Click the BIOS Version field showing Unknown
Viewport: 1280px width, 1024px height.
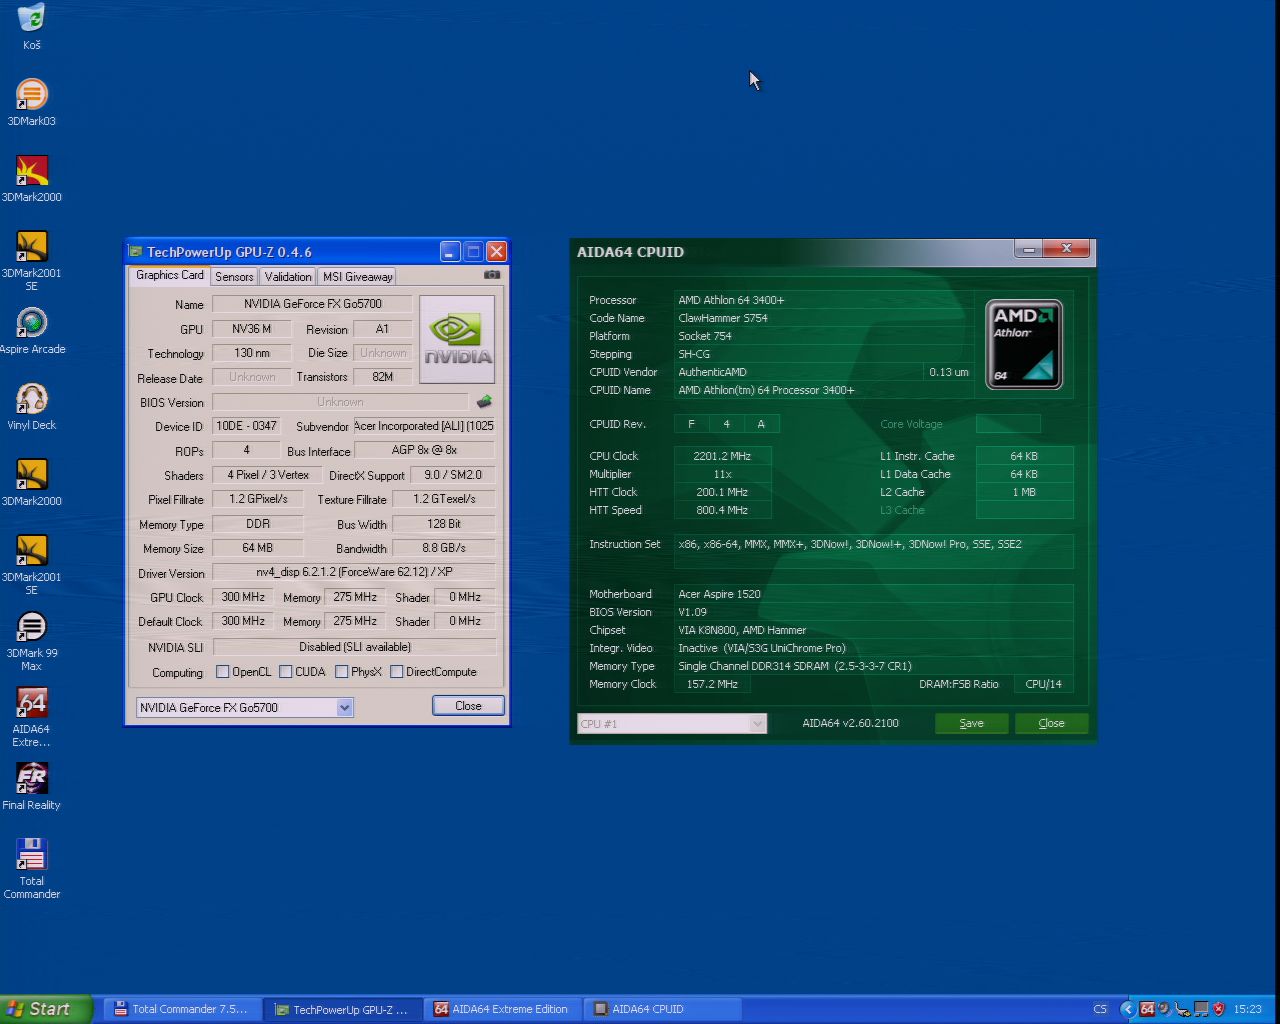pyautogui.click(x=340, y=402)
